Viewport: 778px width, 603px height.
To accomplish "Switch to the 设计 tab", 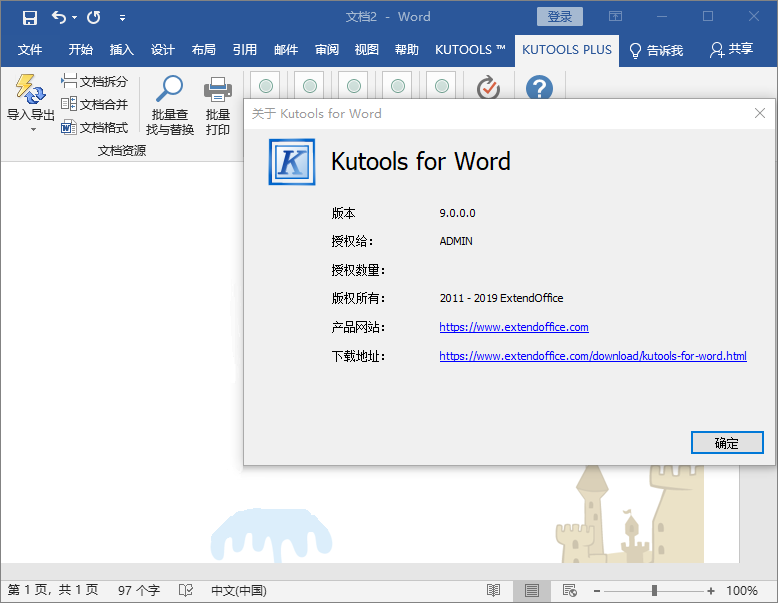I will [x=163, y=50].
